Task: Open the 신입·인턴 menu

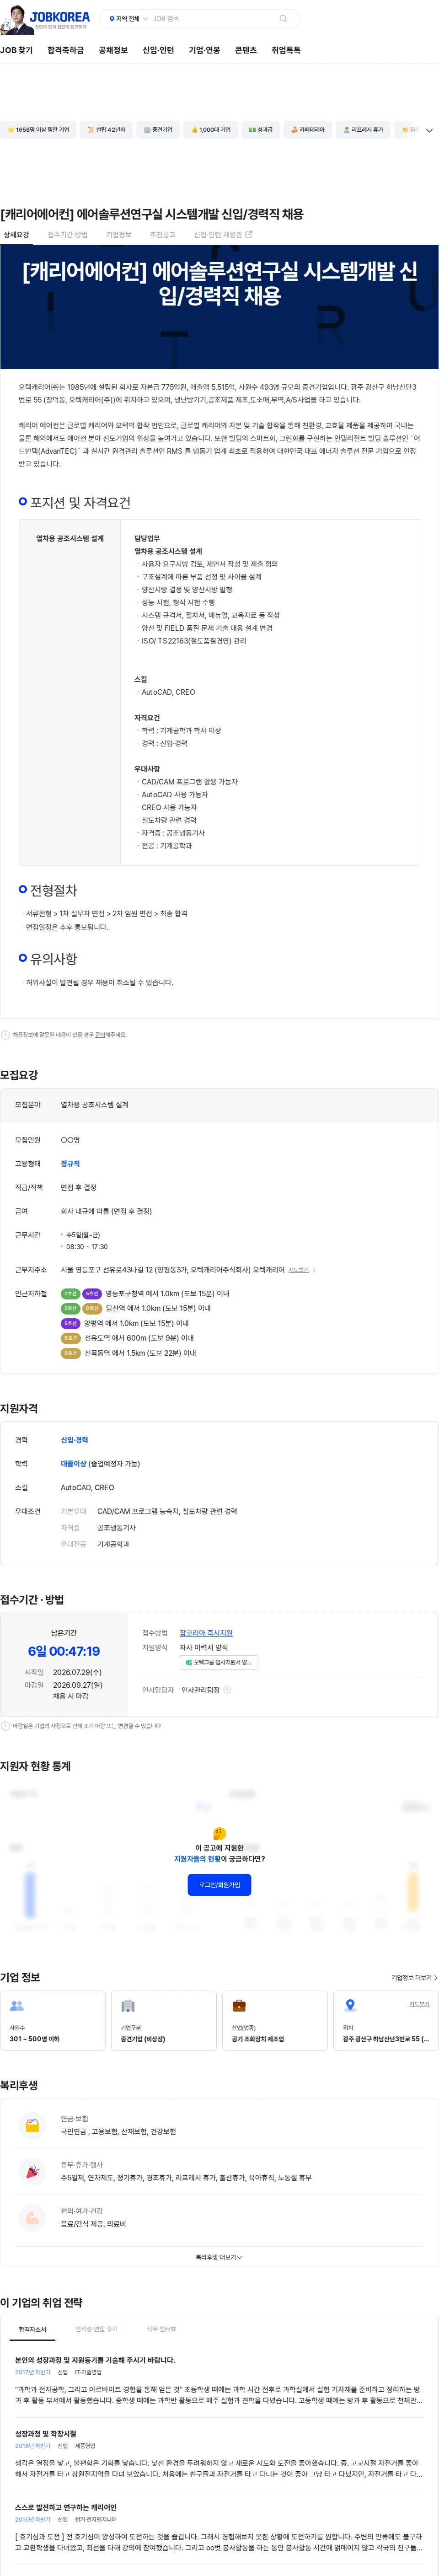Action: pyautogui.click(x=158, y=50)
